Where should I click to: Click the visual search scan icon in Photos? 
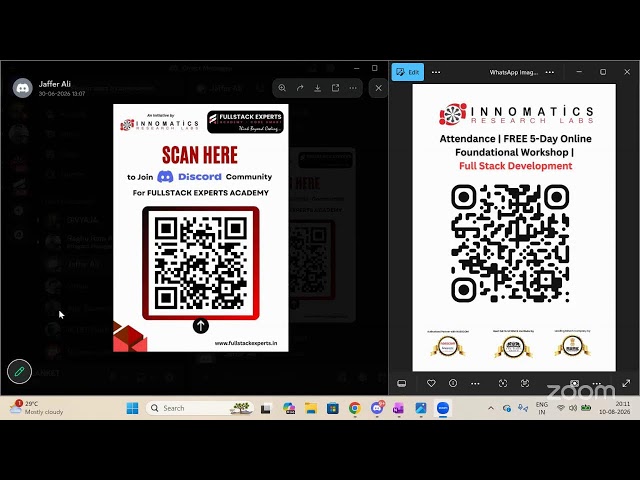[x=503, y=383]
